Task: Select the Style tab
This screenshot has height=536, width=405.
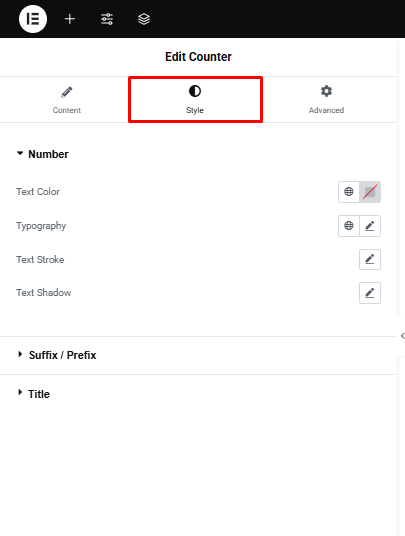Action: [195, 99]
